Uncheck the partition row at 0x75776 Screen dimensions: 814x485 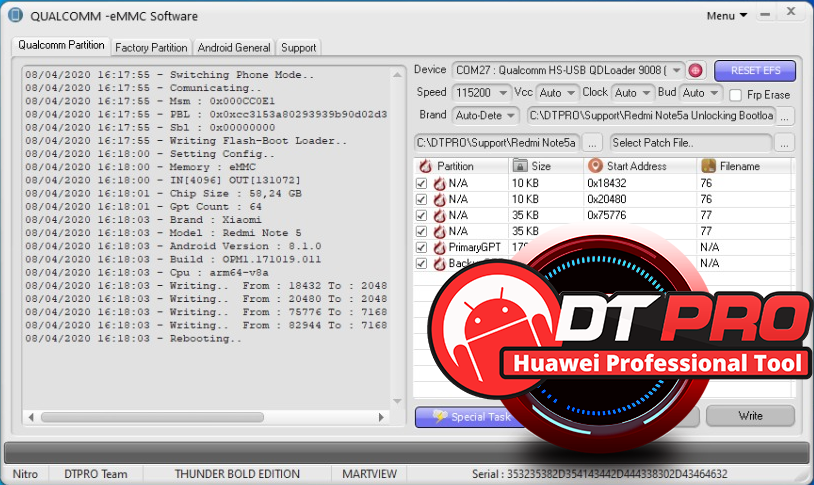coord(422,215)
